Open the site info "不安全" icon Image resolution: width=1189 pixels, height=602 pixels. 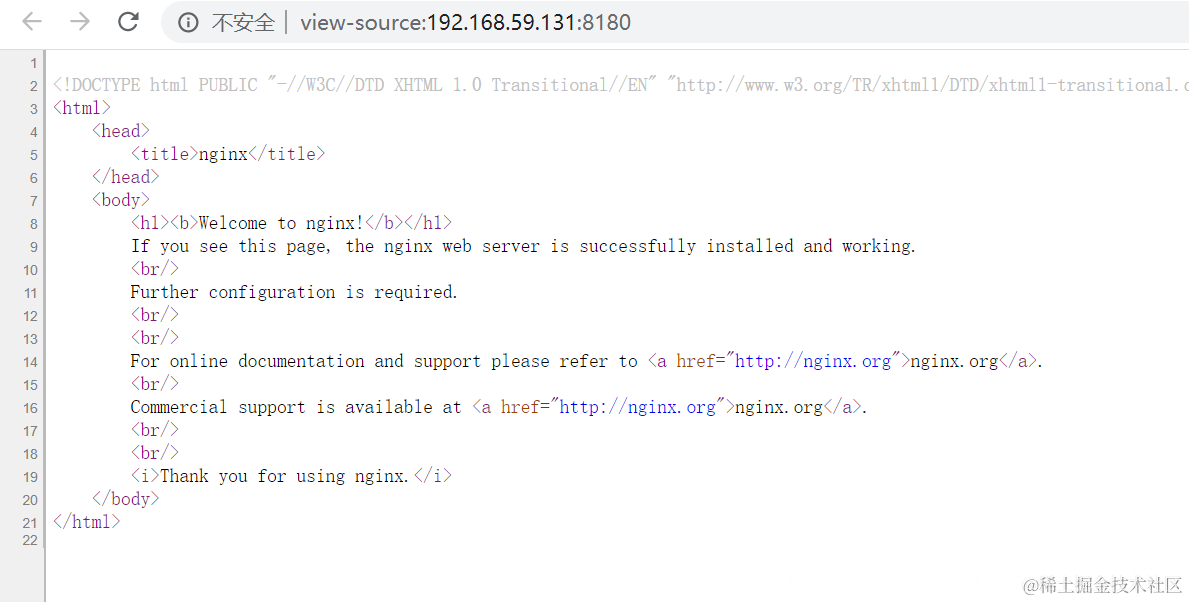[188, 22]
